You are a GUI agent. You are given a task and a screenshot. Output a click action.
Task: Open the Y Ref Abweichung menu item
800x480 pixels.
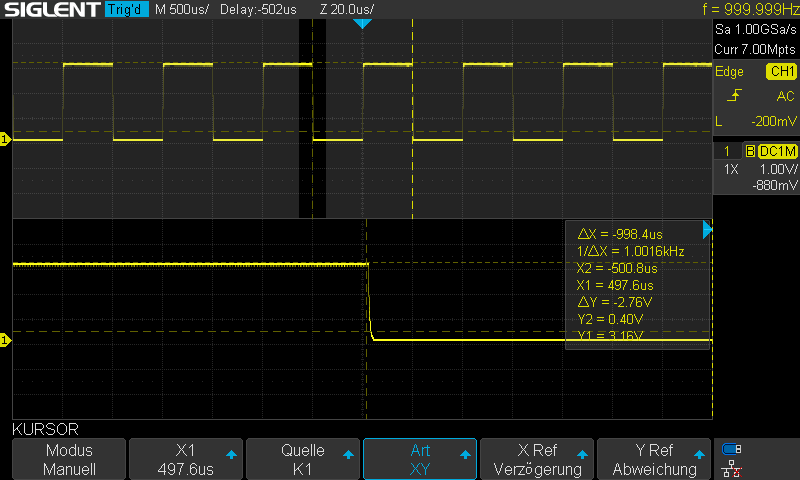click(654, 460)
